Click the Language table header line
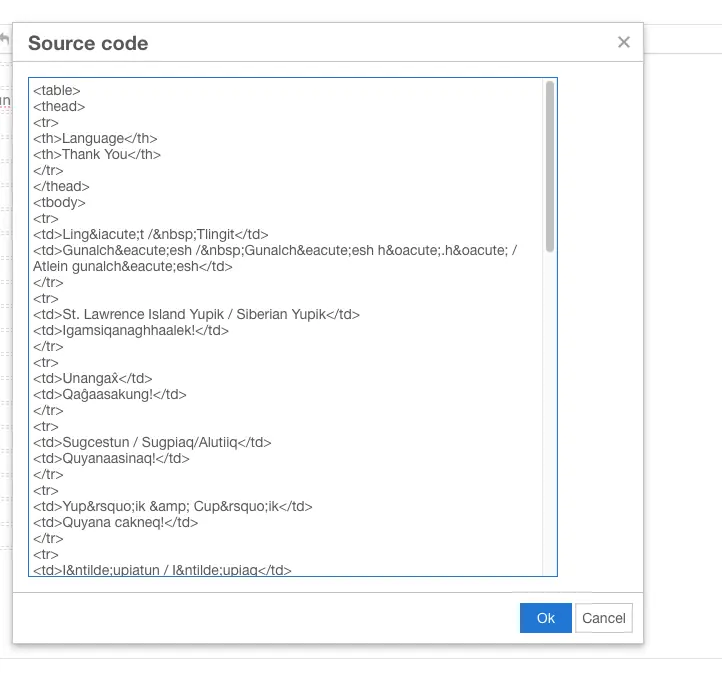The image size is (722, 675). (x=95, y=138)
